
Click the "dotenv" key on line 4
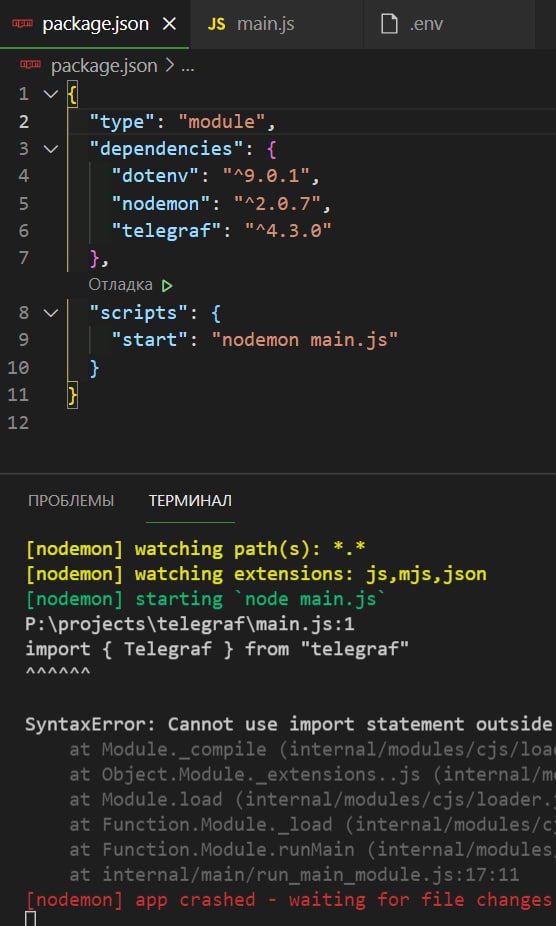click(x=155, y=176)
